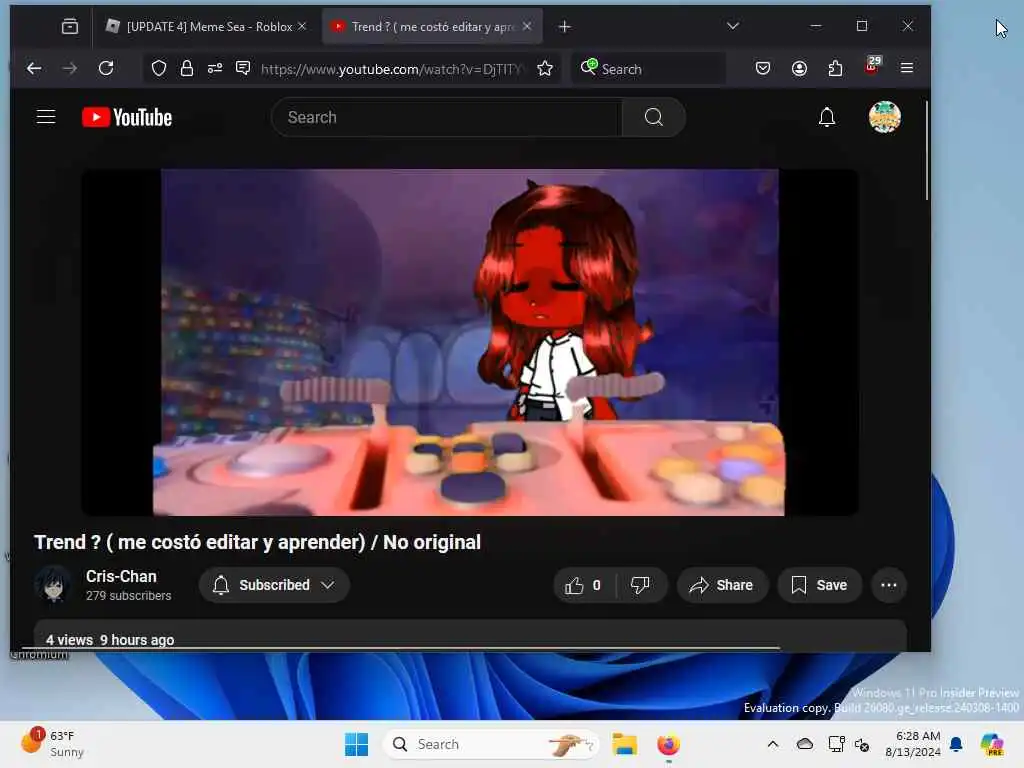Open YouTube notifications bell

(x=827, y=118)
